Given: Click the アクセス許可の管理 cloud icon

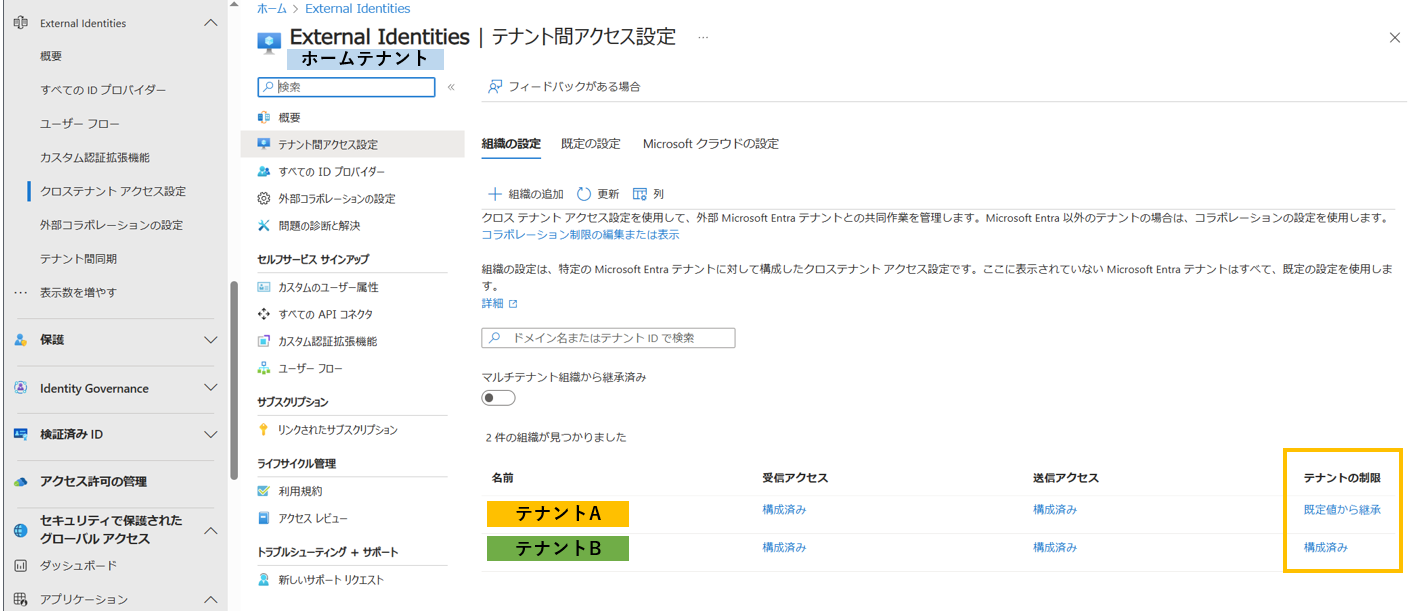Looking at the screenshot, I should click(x=20, y=481).
